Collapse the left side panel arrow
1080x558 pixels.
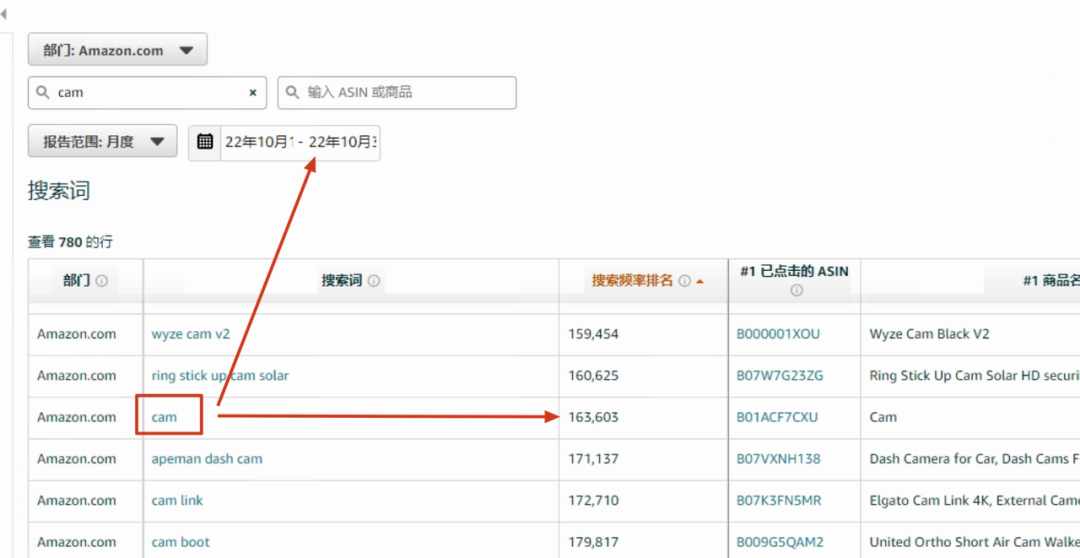tap(3, 14)
